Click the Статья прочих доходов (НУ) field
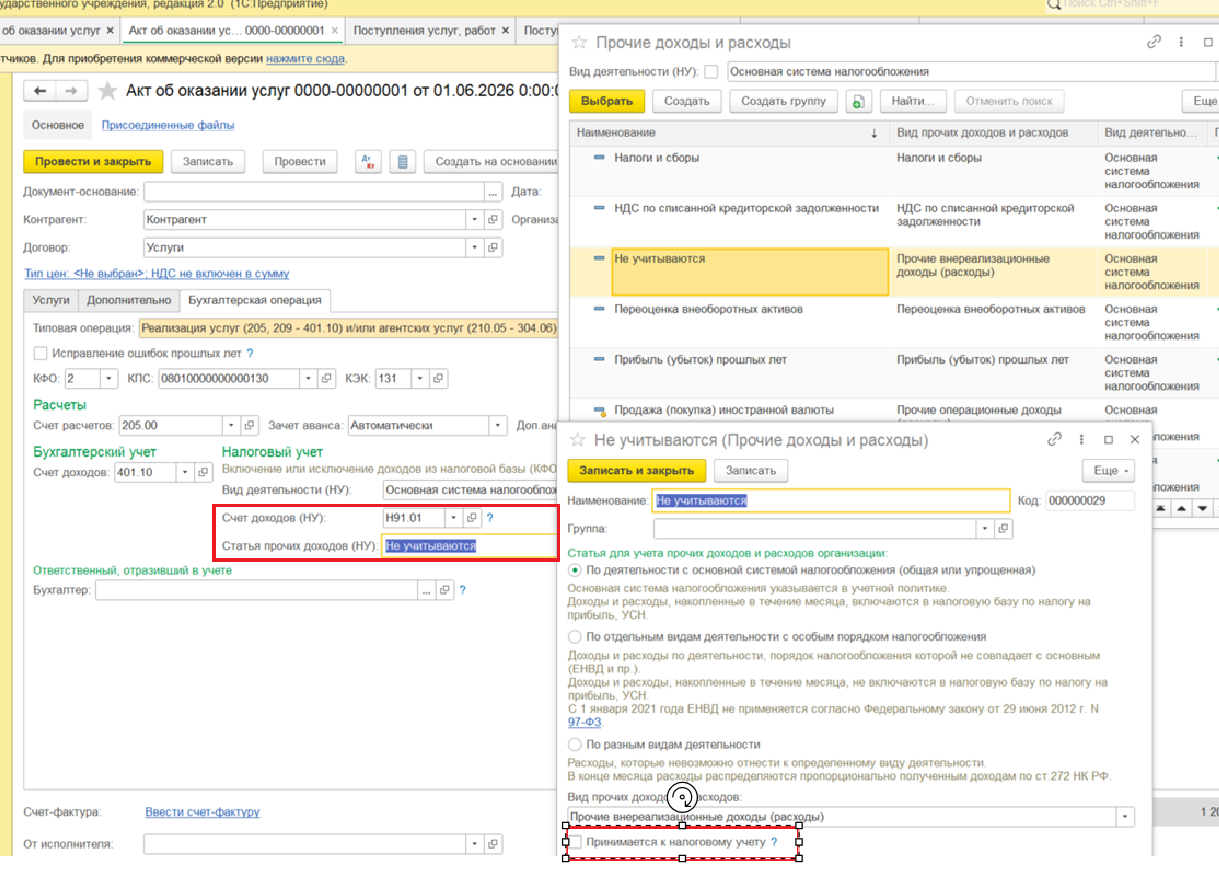This screenshot has height=875, width=1219. [x=469, y=546]
